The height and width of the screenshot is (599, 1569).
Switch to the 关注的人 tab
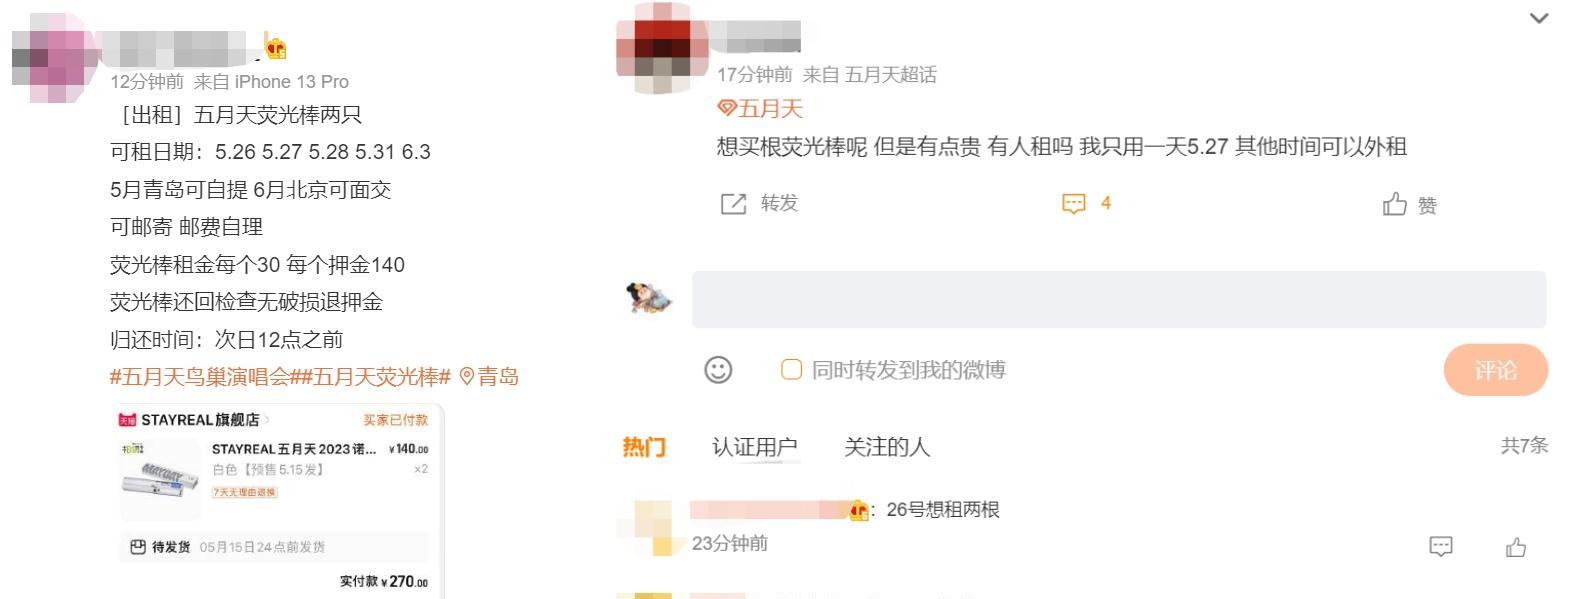pyautogui.click(x=887, y=447)
